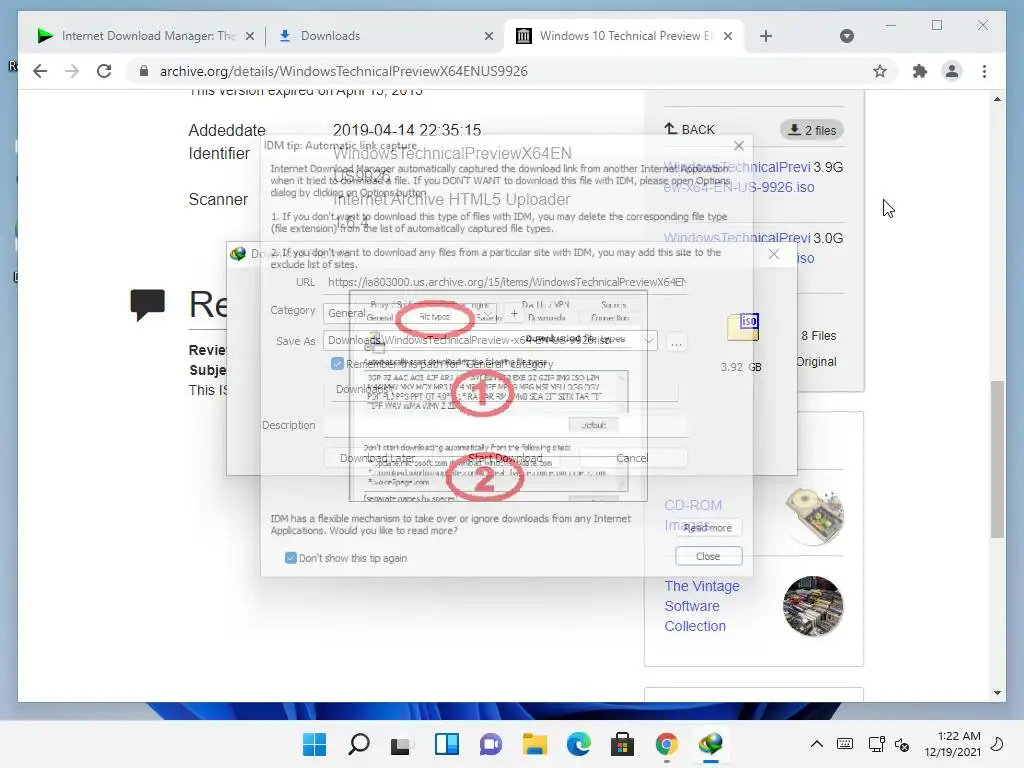This screenshot has height=768, width=1024.
Task: Click the network tray icon
Action: click(876, 744)
